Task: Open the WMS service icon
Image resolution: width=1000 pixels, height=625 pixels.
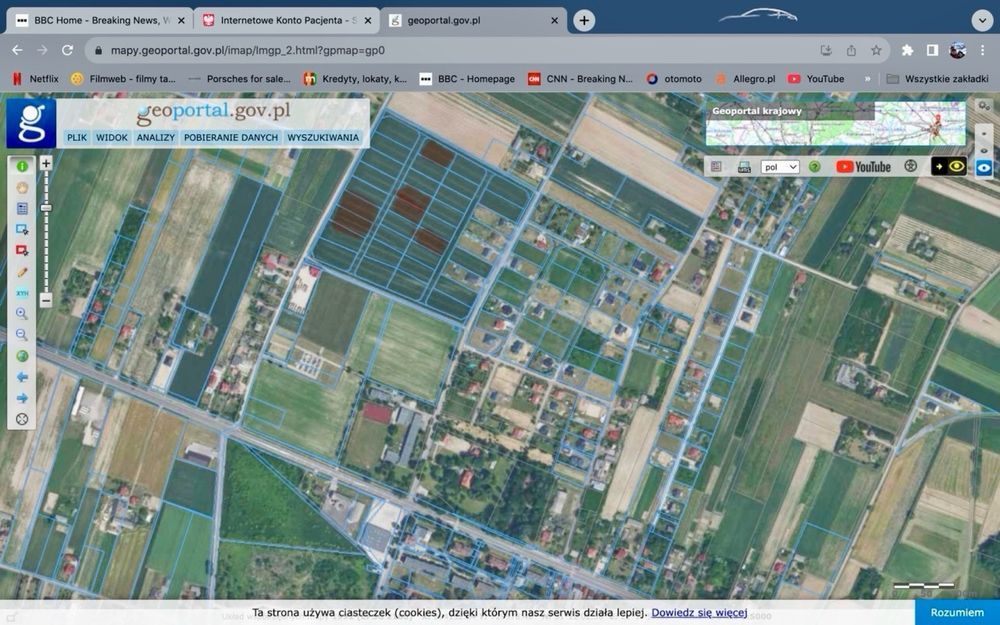Action: 744,167
